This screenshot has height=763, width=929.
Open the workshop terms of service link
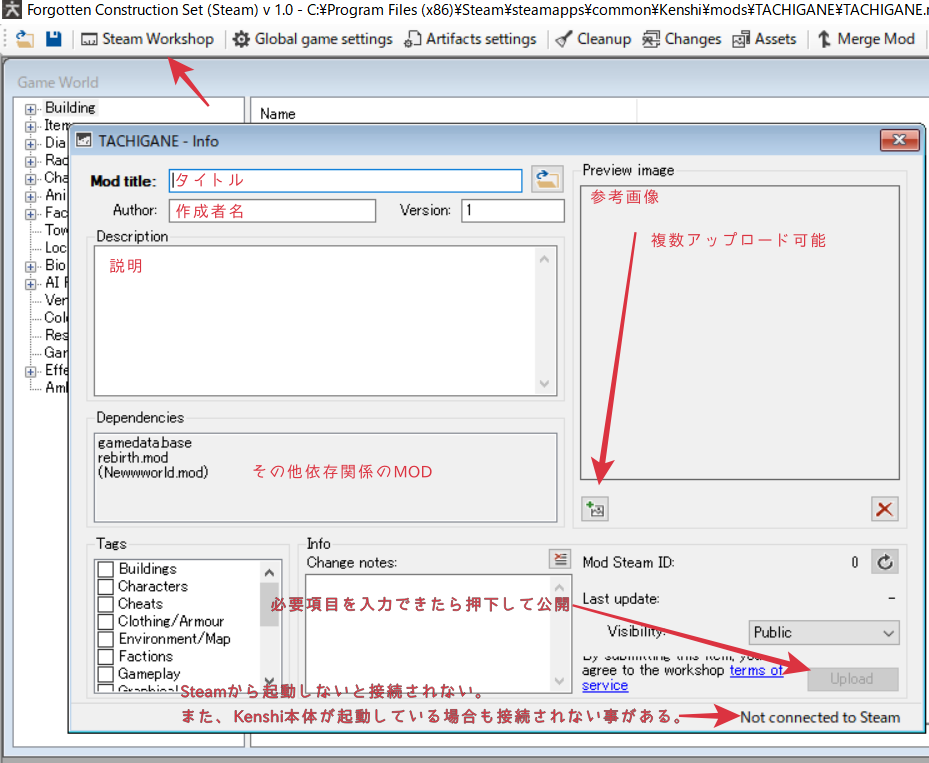point(756,670)
